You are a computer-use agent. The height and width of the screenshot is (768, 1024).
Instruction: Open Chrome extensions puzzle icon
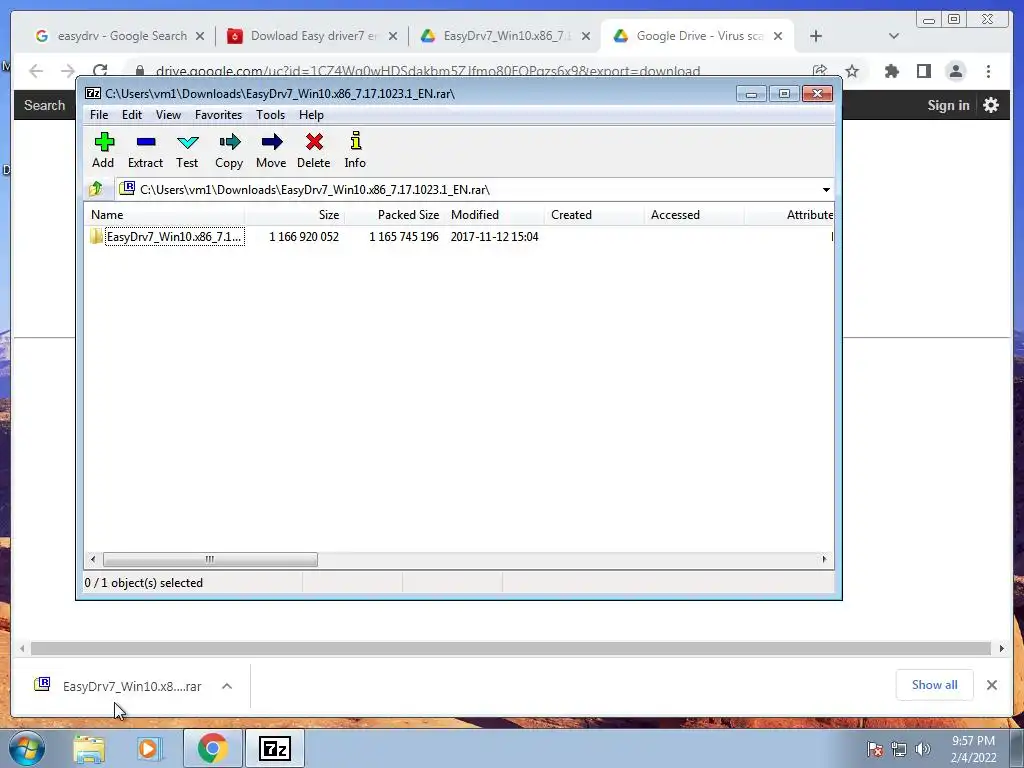(891, 71)
